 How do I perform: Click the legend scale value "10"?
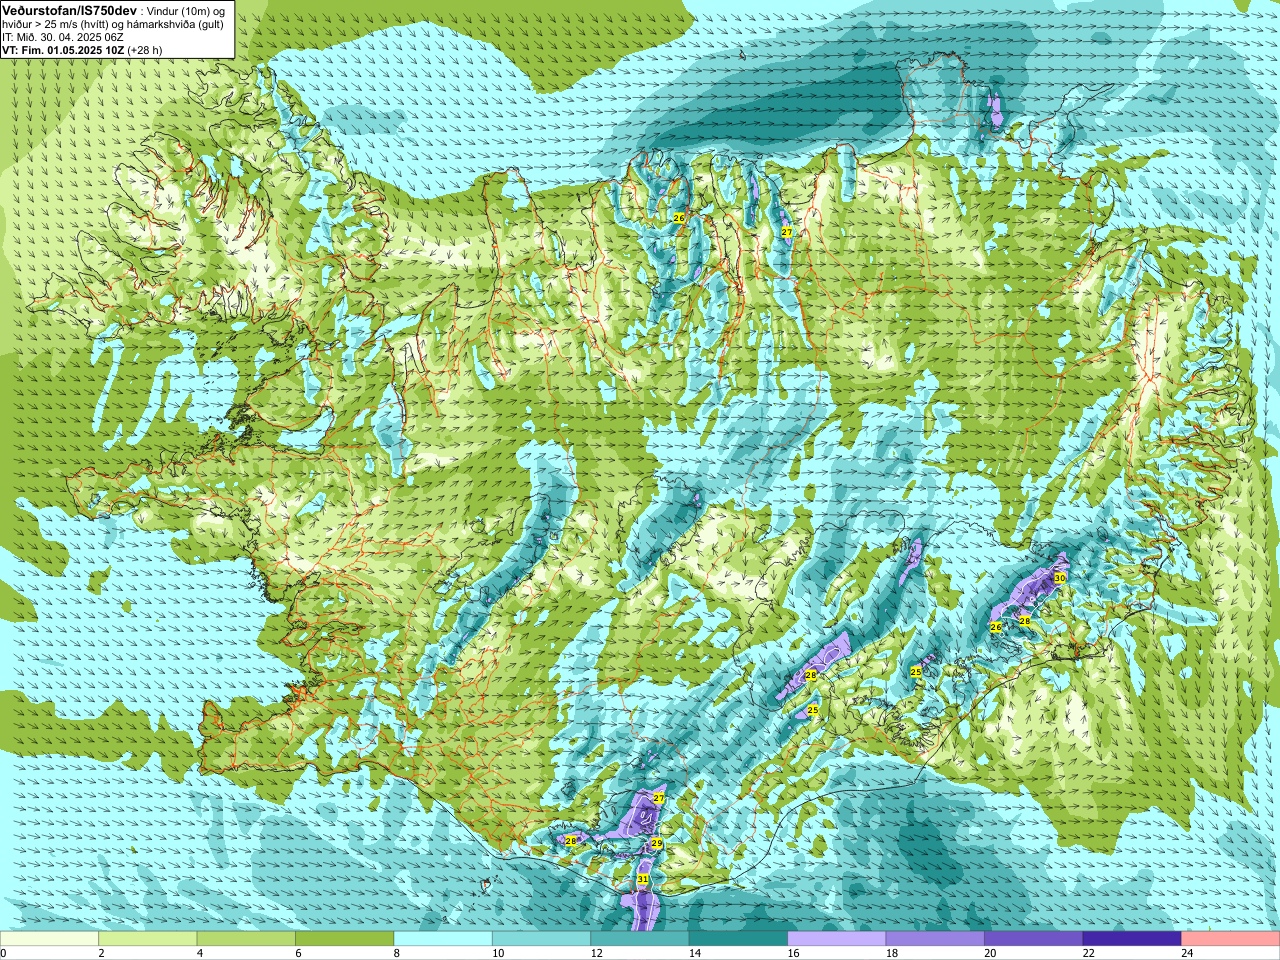point(498,953)
